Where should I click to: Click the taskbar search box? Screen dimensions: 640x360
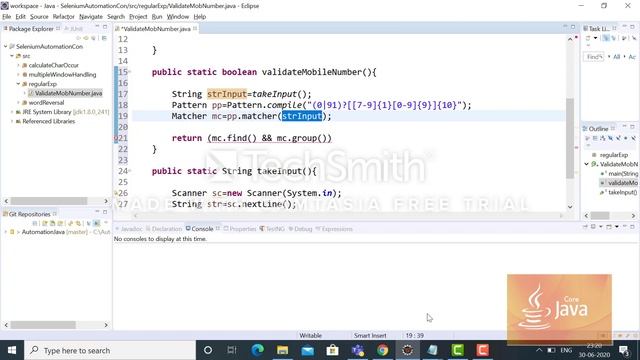tap(110, 350)
